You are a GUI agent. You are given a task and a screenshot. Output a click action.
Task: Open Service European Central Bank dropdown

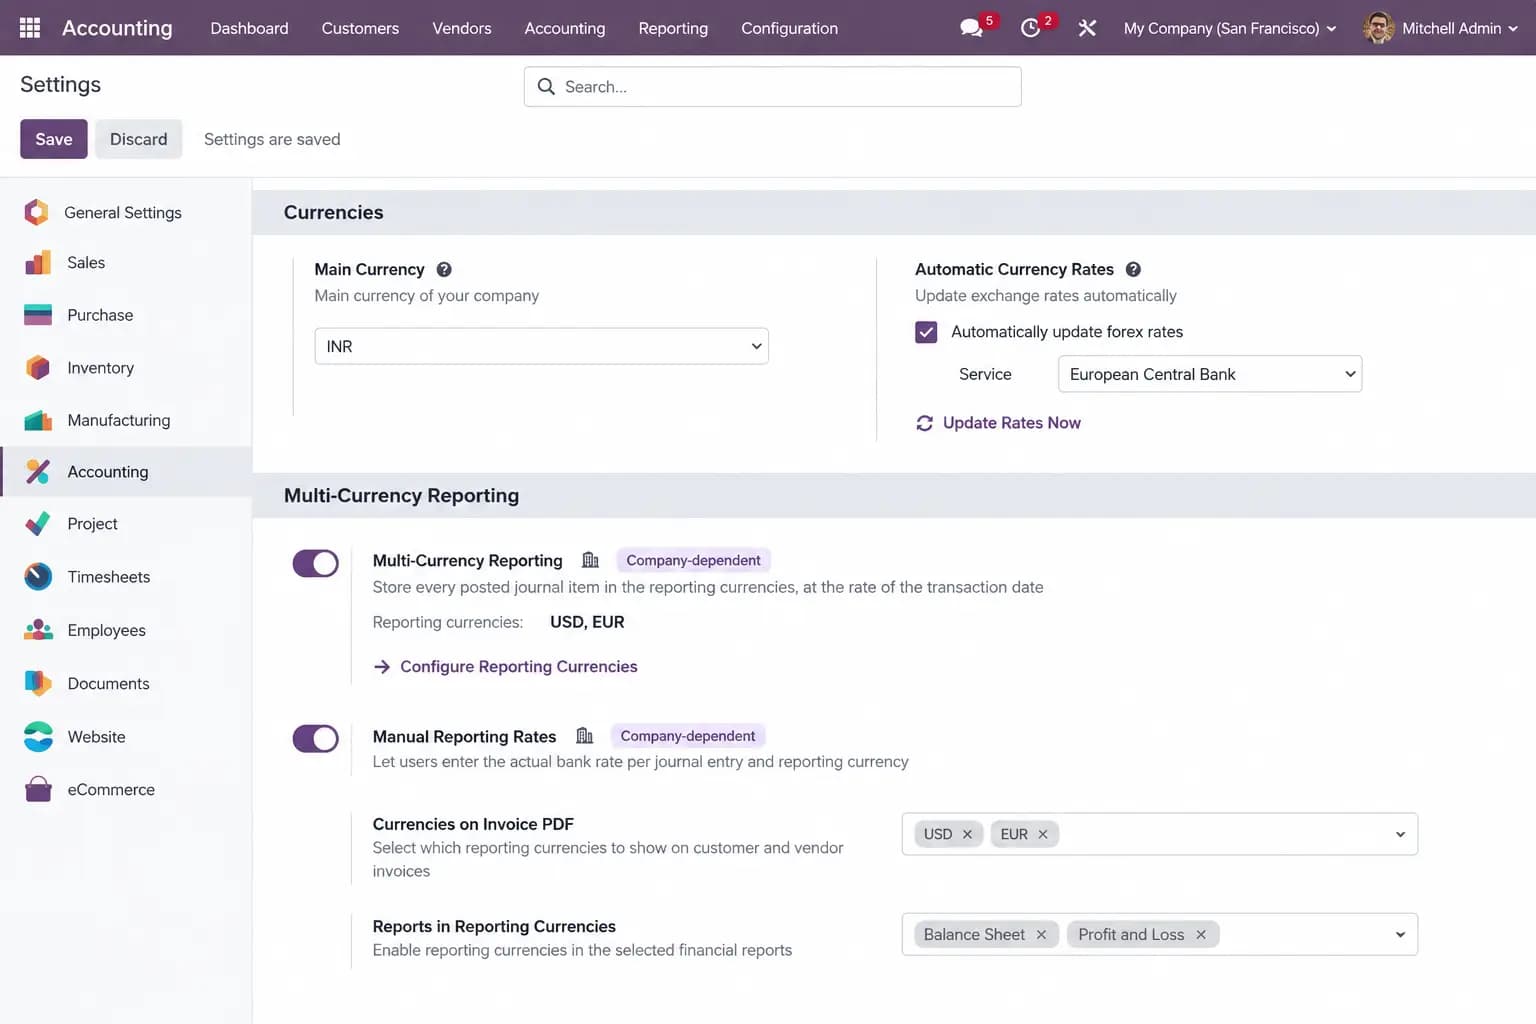[1210, 374]
